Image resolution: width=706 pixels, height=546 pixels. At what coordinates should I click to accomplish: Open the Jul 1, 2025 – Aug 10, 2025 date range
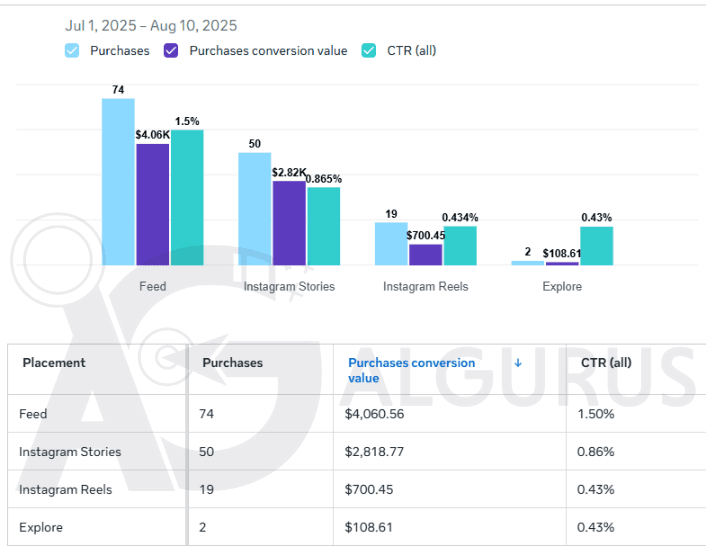click(x=151, y=25)
